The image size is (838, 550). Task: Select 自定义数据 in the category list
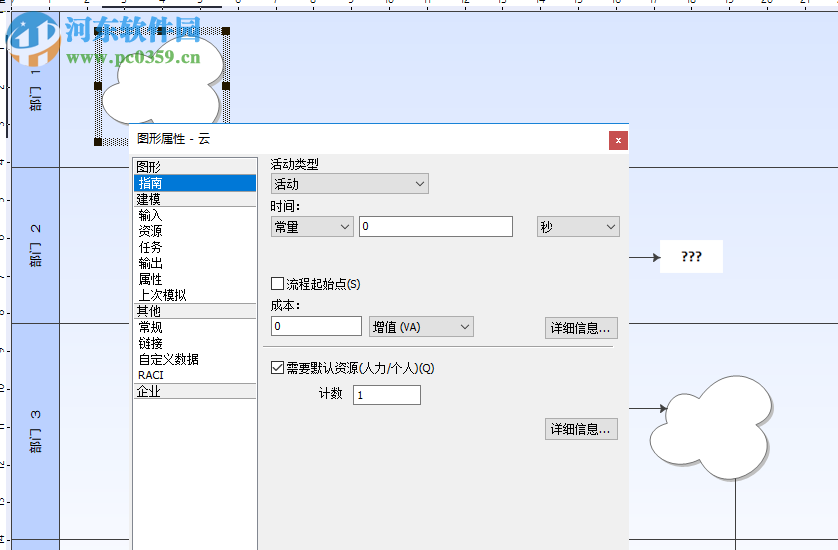(195, 359)
